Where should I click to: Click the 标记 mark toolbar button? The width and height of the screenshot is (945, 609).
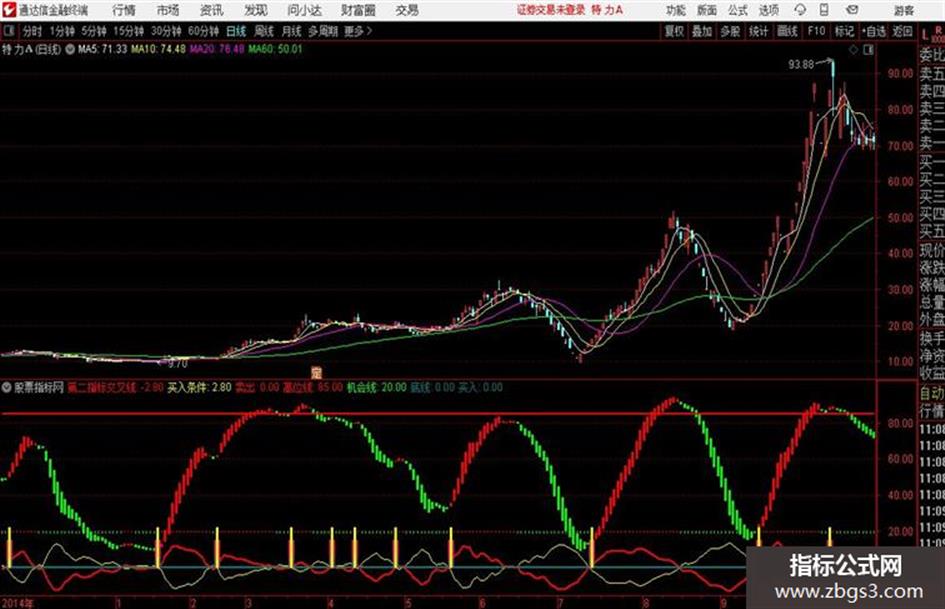844,31
